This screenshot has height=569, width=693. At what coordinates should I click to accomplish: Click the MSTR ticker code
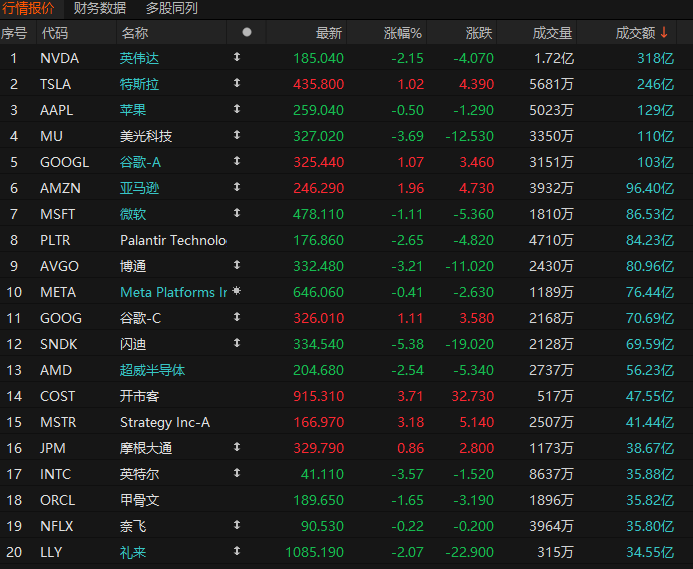point(58,422)
